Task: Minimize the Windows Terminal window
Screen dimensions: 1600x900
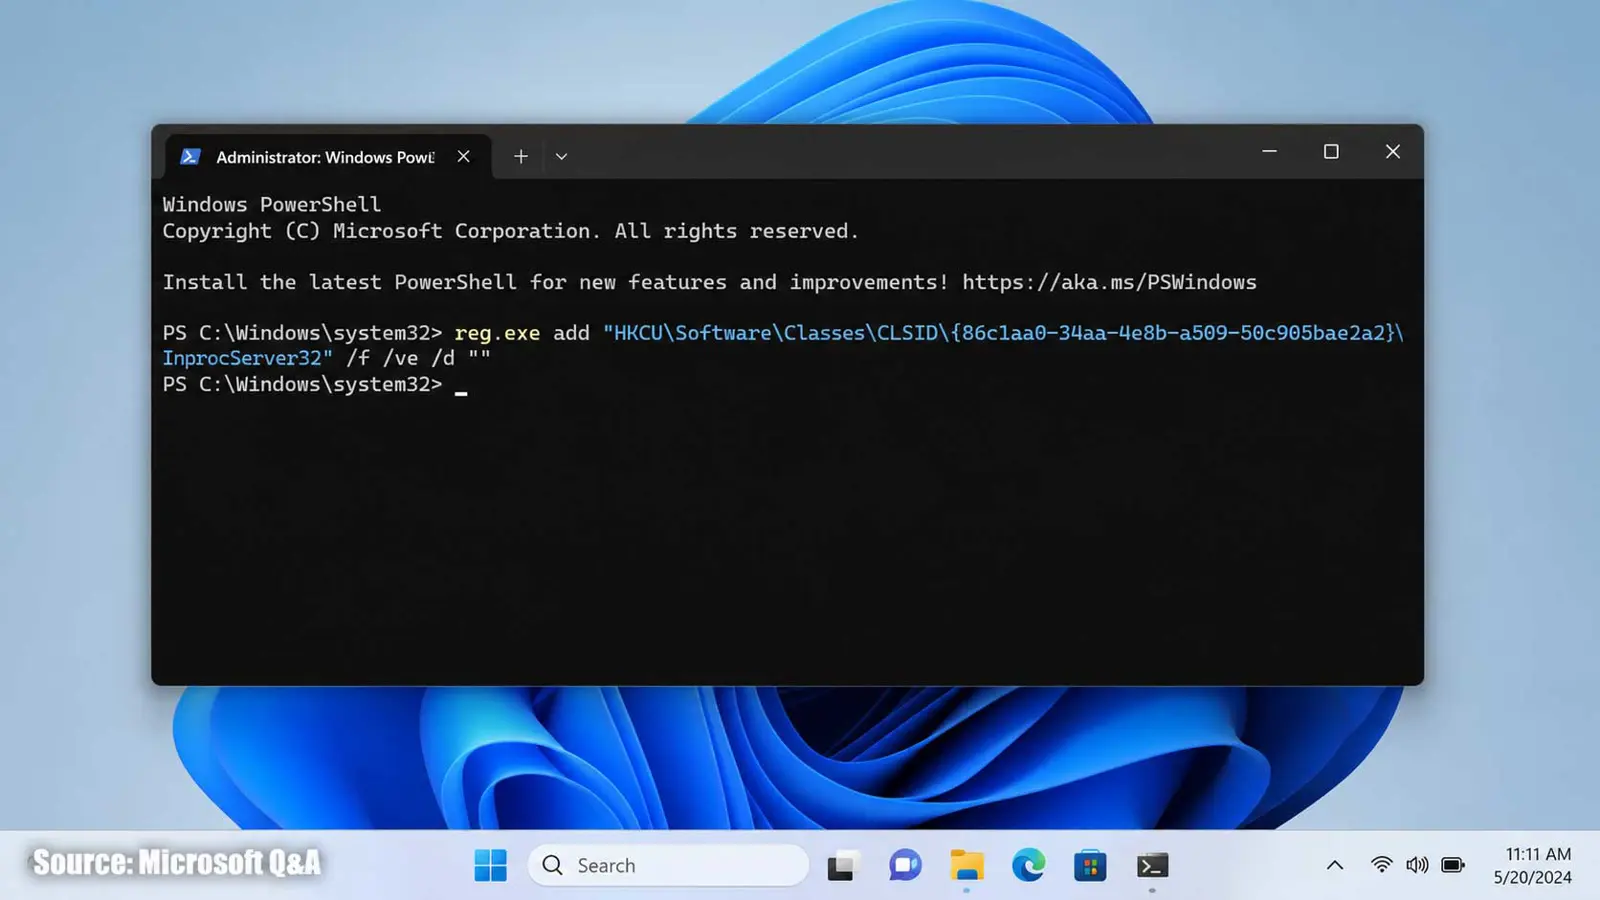Action: pos(1269,152)
